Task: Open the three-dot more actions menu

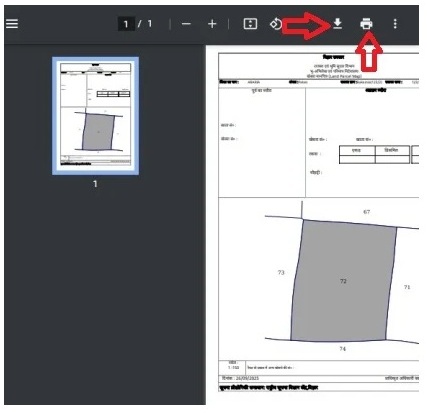Action: [395, 24]
